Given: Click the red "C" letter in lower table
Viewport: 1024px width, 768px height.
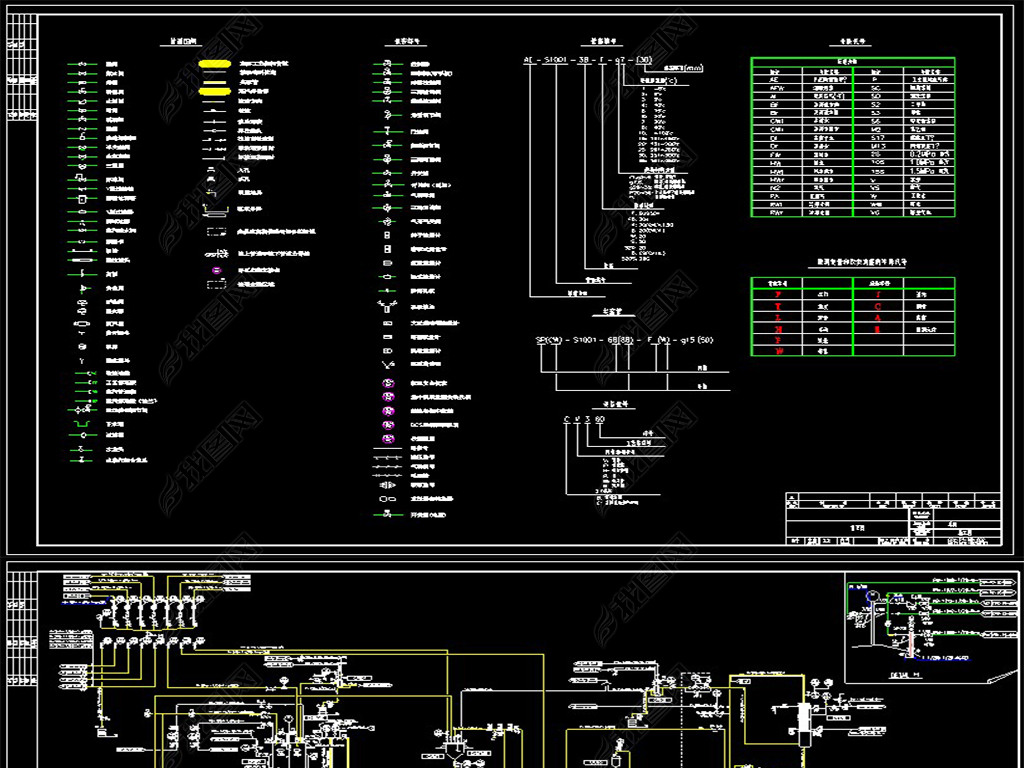Looking at the screenshot, I should pyautogui.click(x=878, y=306).
